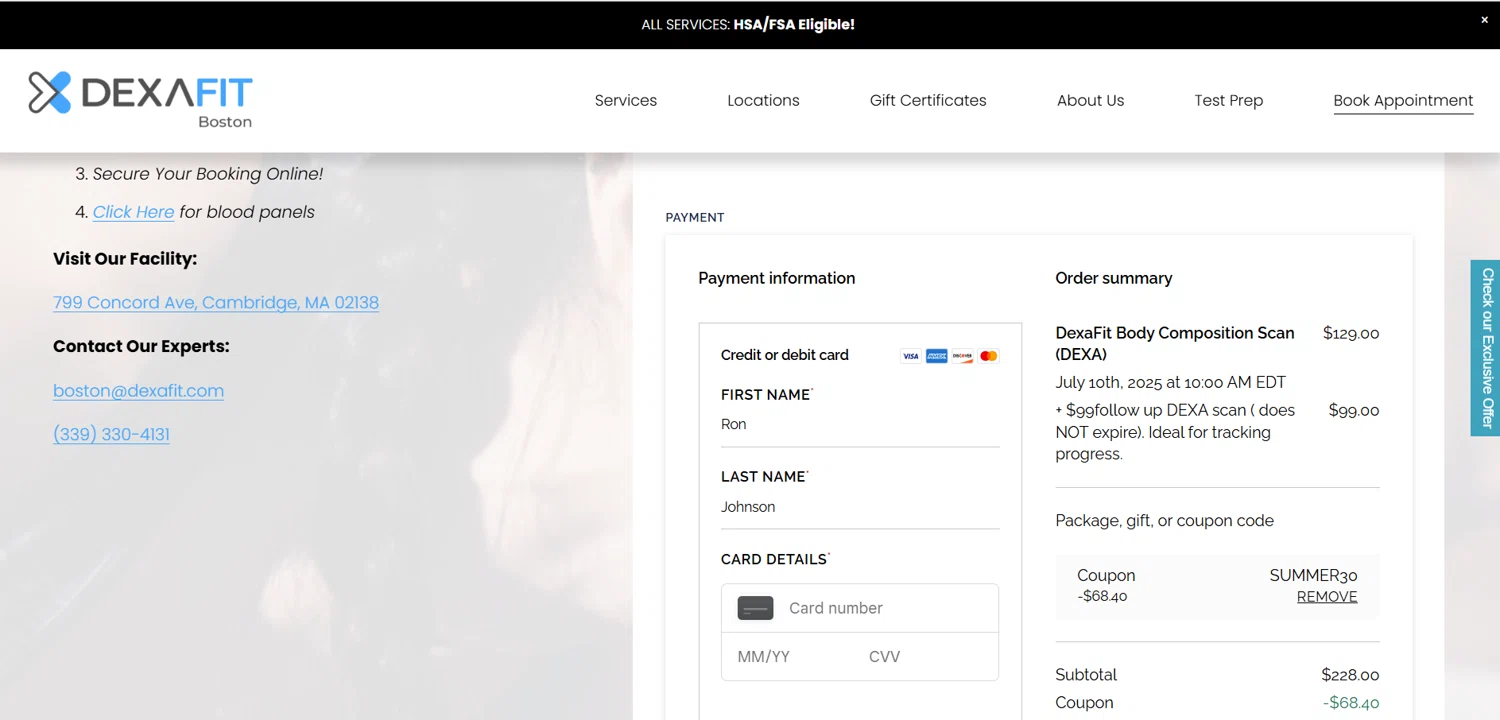The image size is (1500, 720).
Task: Click the Mastercard icon
Action: (x=988, y=356)
